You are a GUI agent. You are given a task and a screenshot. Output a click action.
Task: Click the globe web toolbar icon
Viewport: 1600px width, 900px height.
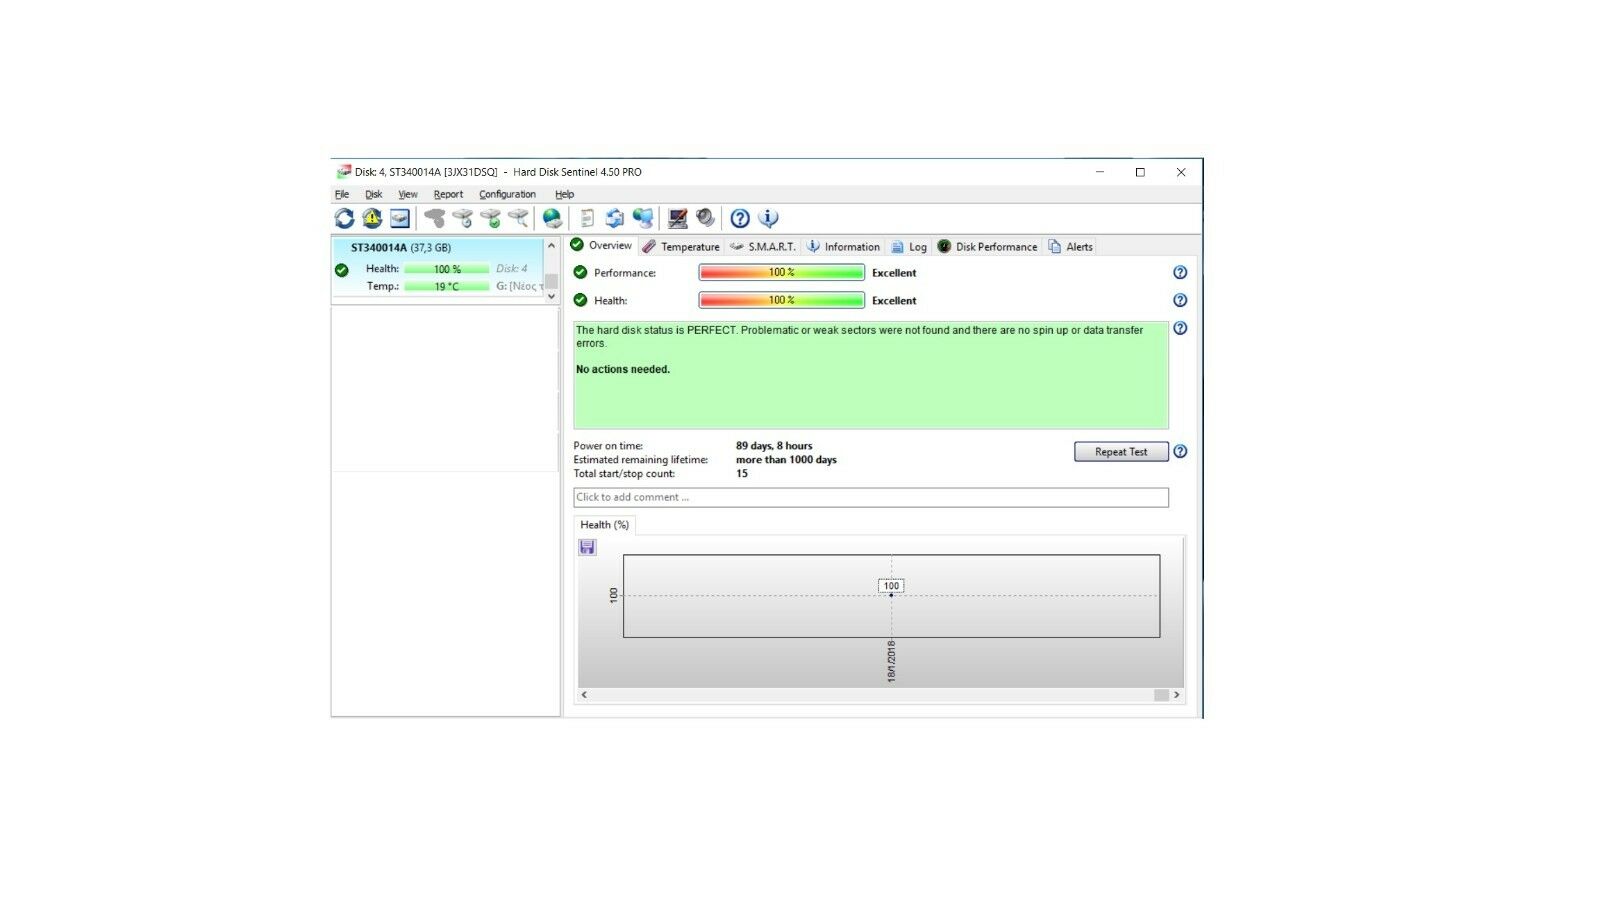pyautogui.click(x=552, y=218)
